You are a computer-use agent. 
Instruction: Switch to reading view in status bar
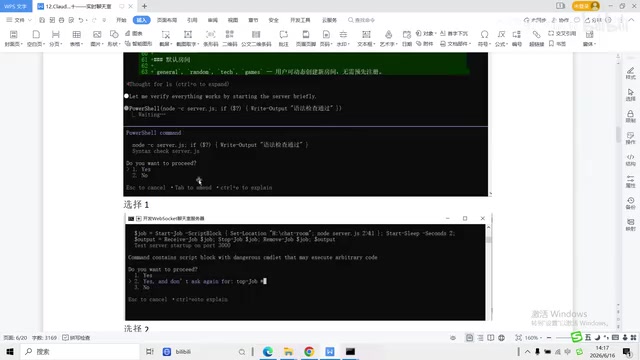click(x=491, y=338)
